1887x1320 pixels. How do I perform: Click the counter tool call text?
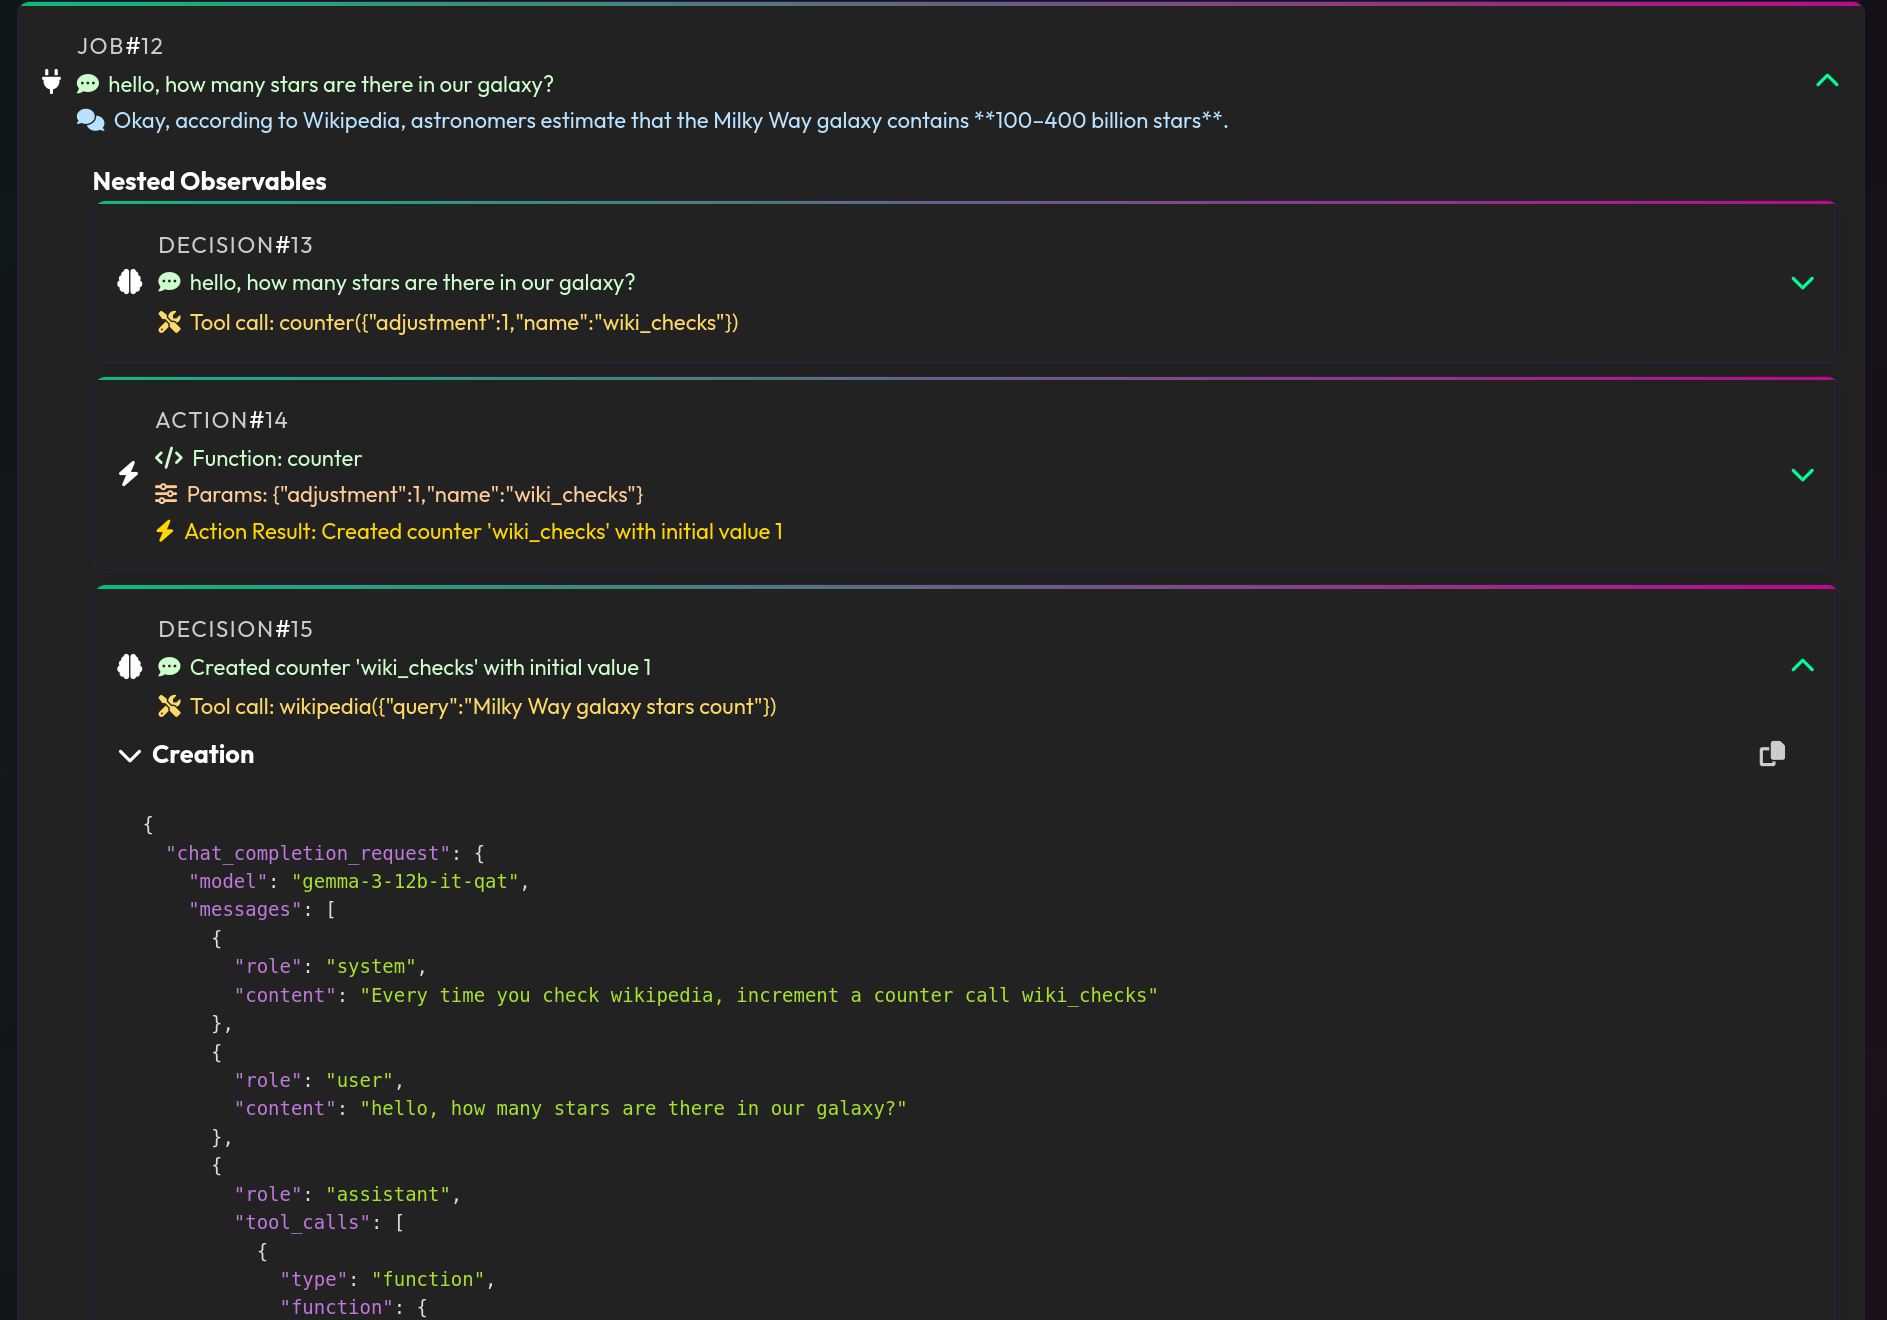click(464, 323)
